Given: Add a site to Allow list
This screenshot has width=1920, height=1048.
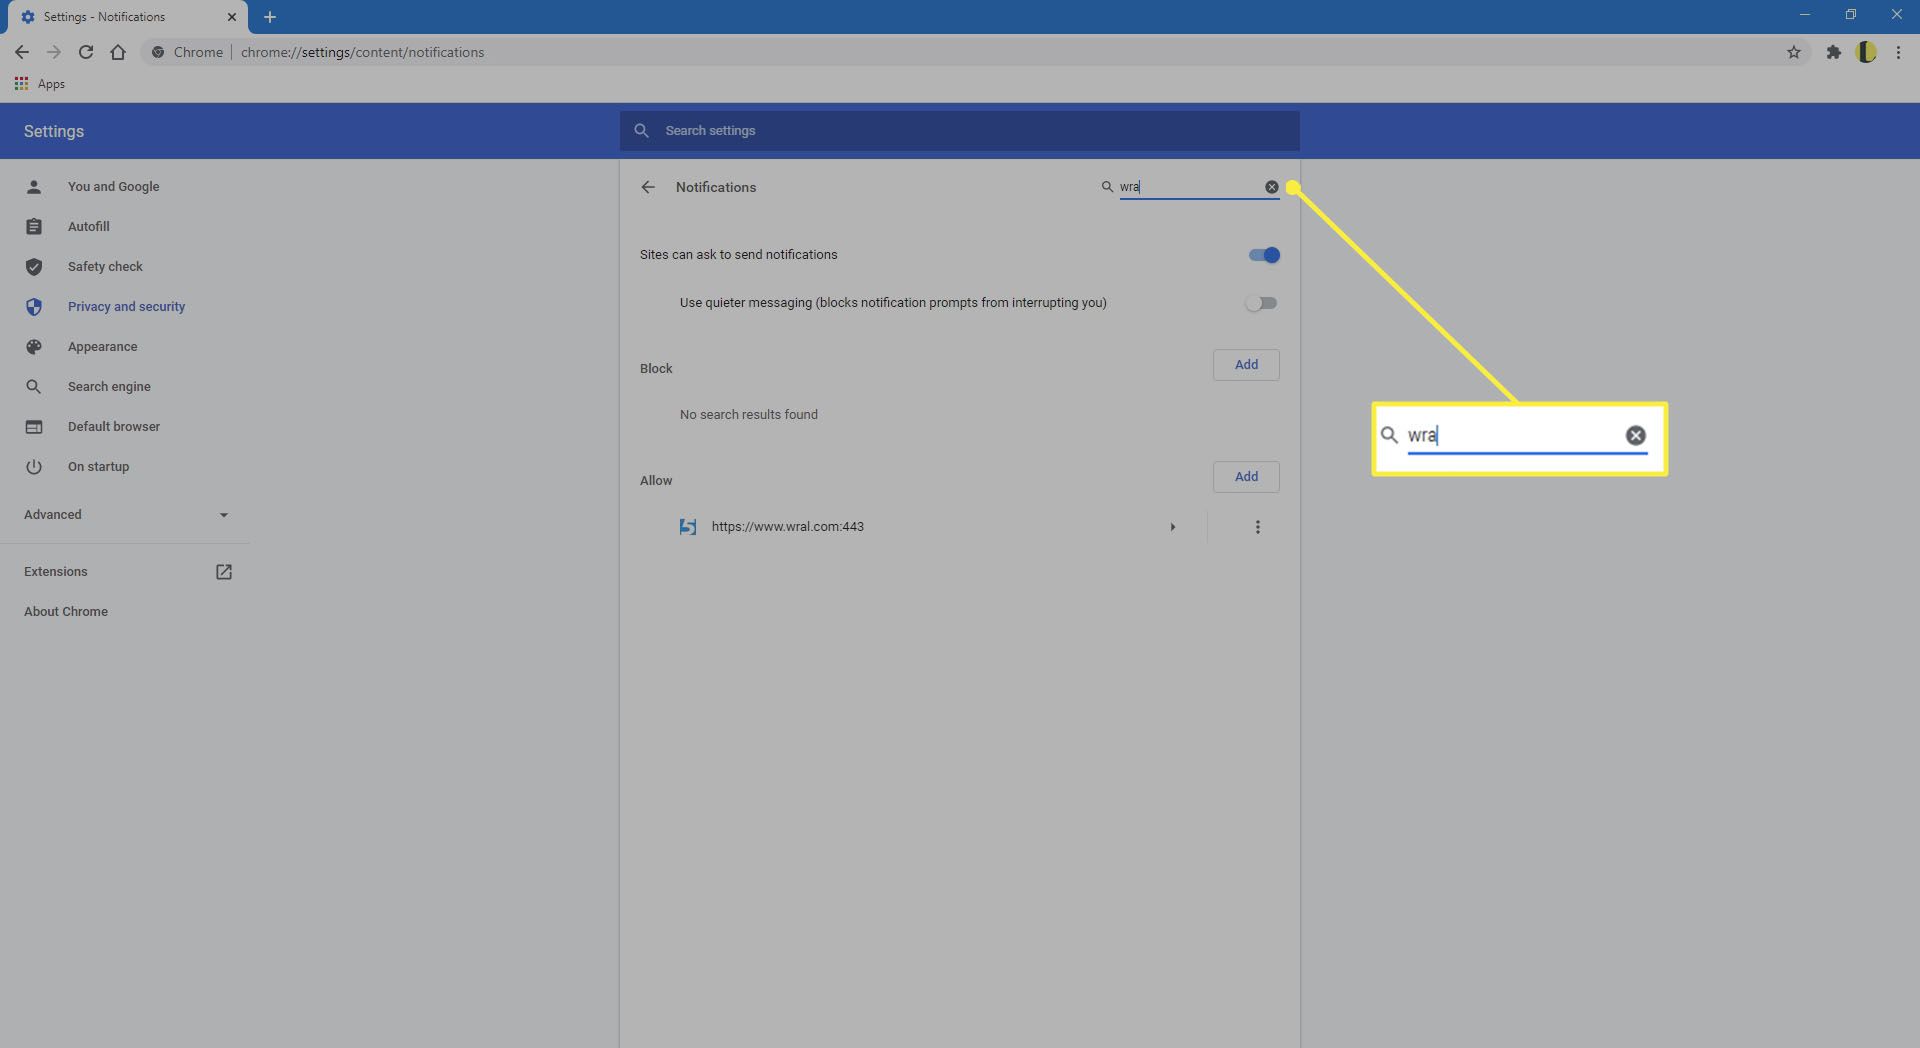Looking at the screenshot, I should (1246, 477).
